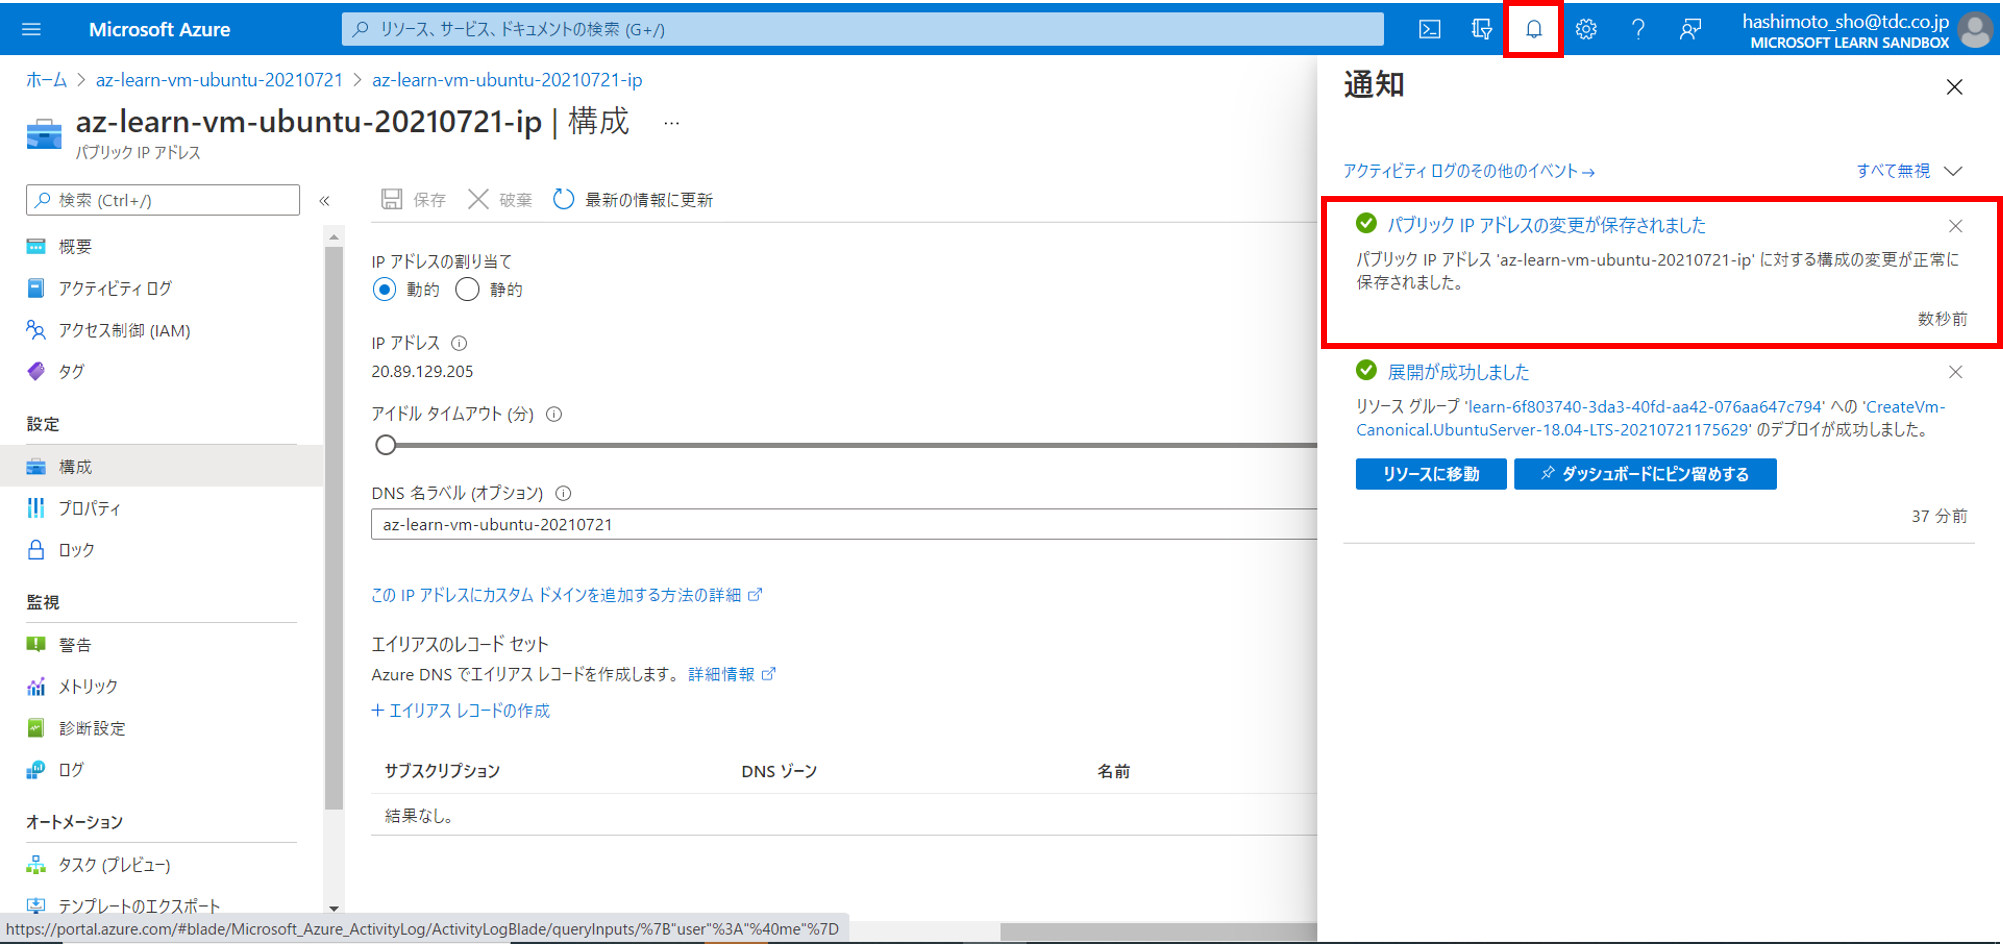The height and width of the screenshot is (944, 2003).
Task: Click the horizontal scrollbar at the bottom
Action: tap(1158, 931)
